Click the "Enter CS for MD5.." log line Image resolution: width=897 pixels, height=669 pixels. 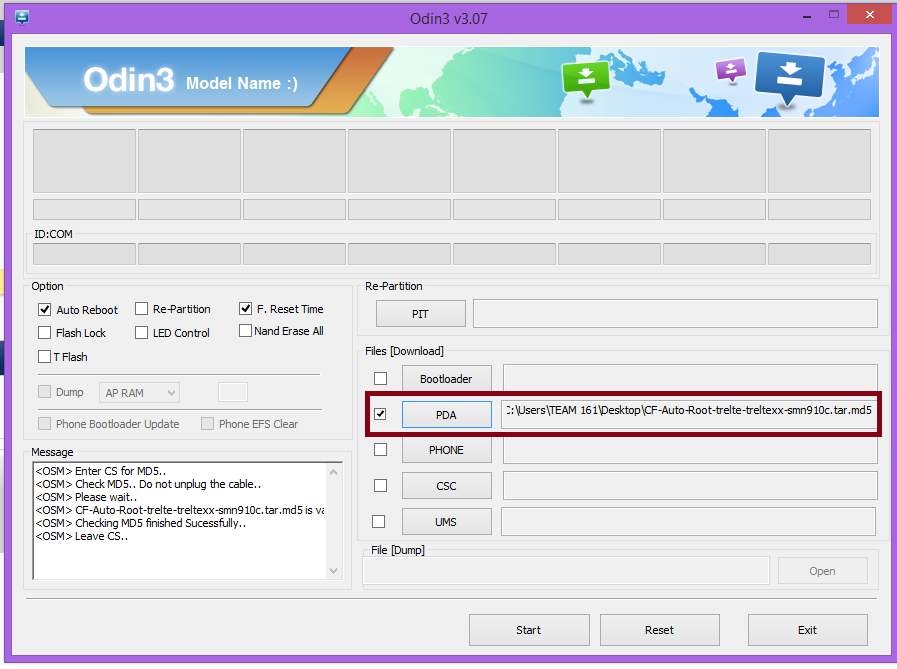coord(101,471)
